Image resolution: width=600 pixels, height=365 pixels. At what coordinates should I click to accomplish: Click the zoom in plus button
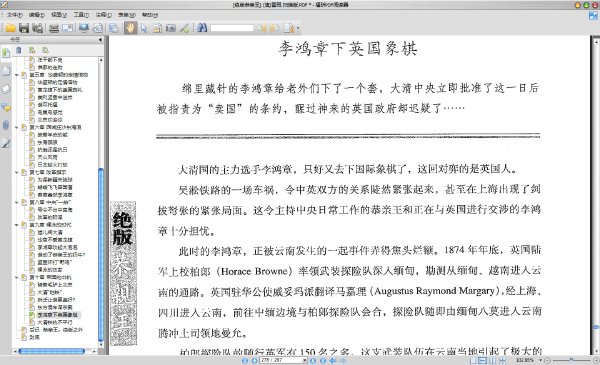[596, 360]
